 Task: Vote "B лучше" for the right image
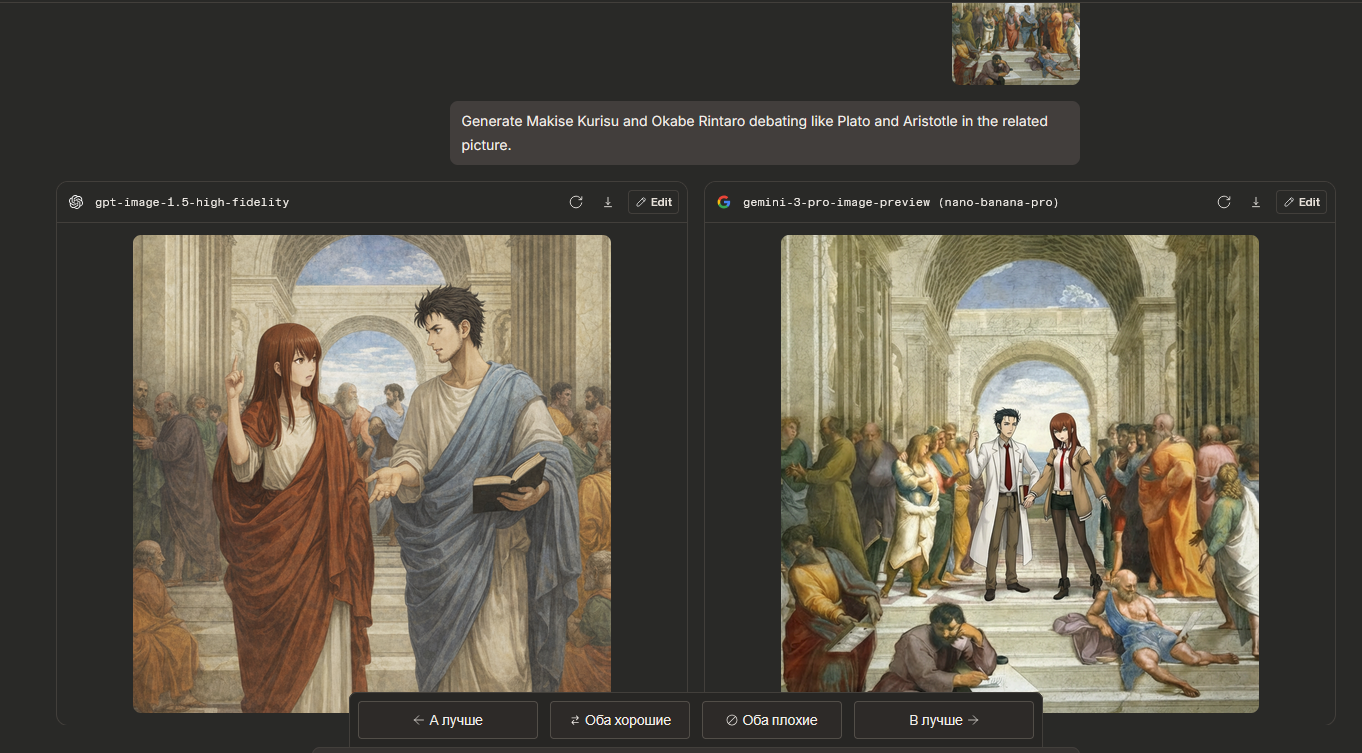[944, 720]
